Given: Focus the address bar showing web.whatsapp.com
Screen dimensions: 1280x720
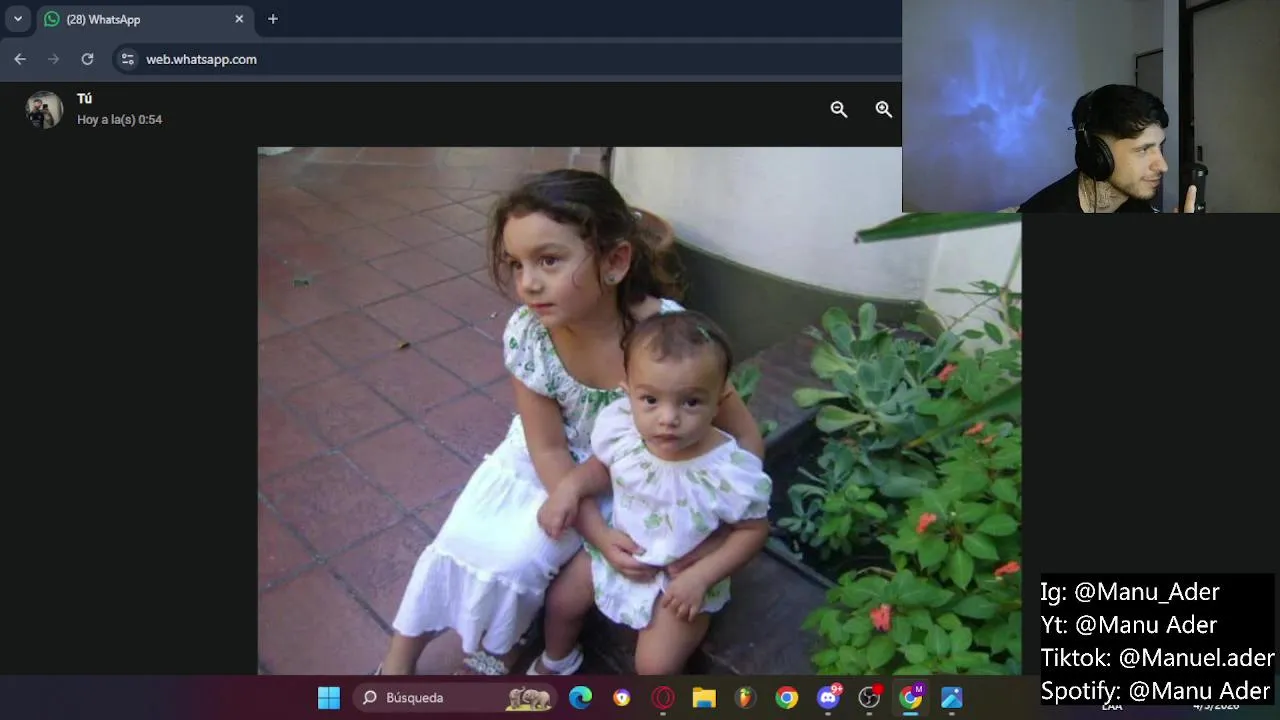Looking at the screenshot, I should coord(510,59).
